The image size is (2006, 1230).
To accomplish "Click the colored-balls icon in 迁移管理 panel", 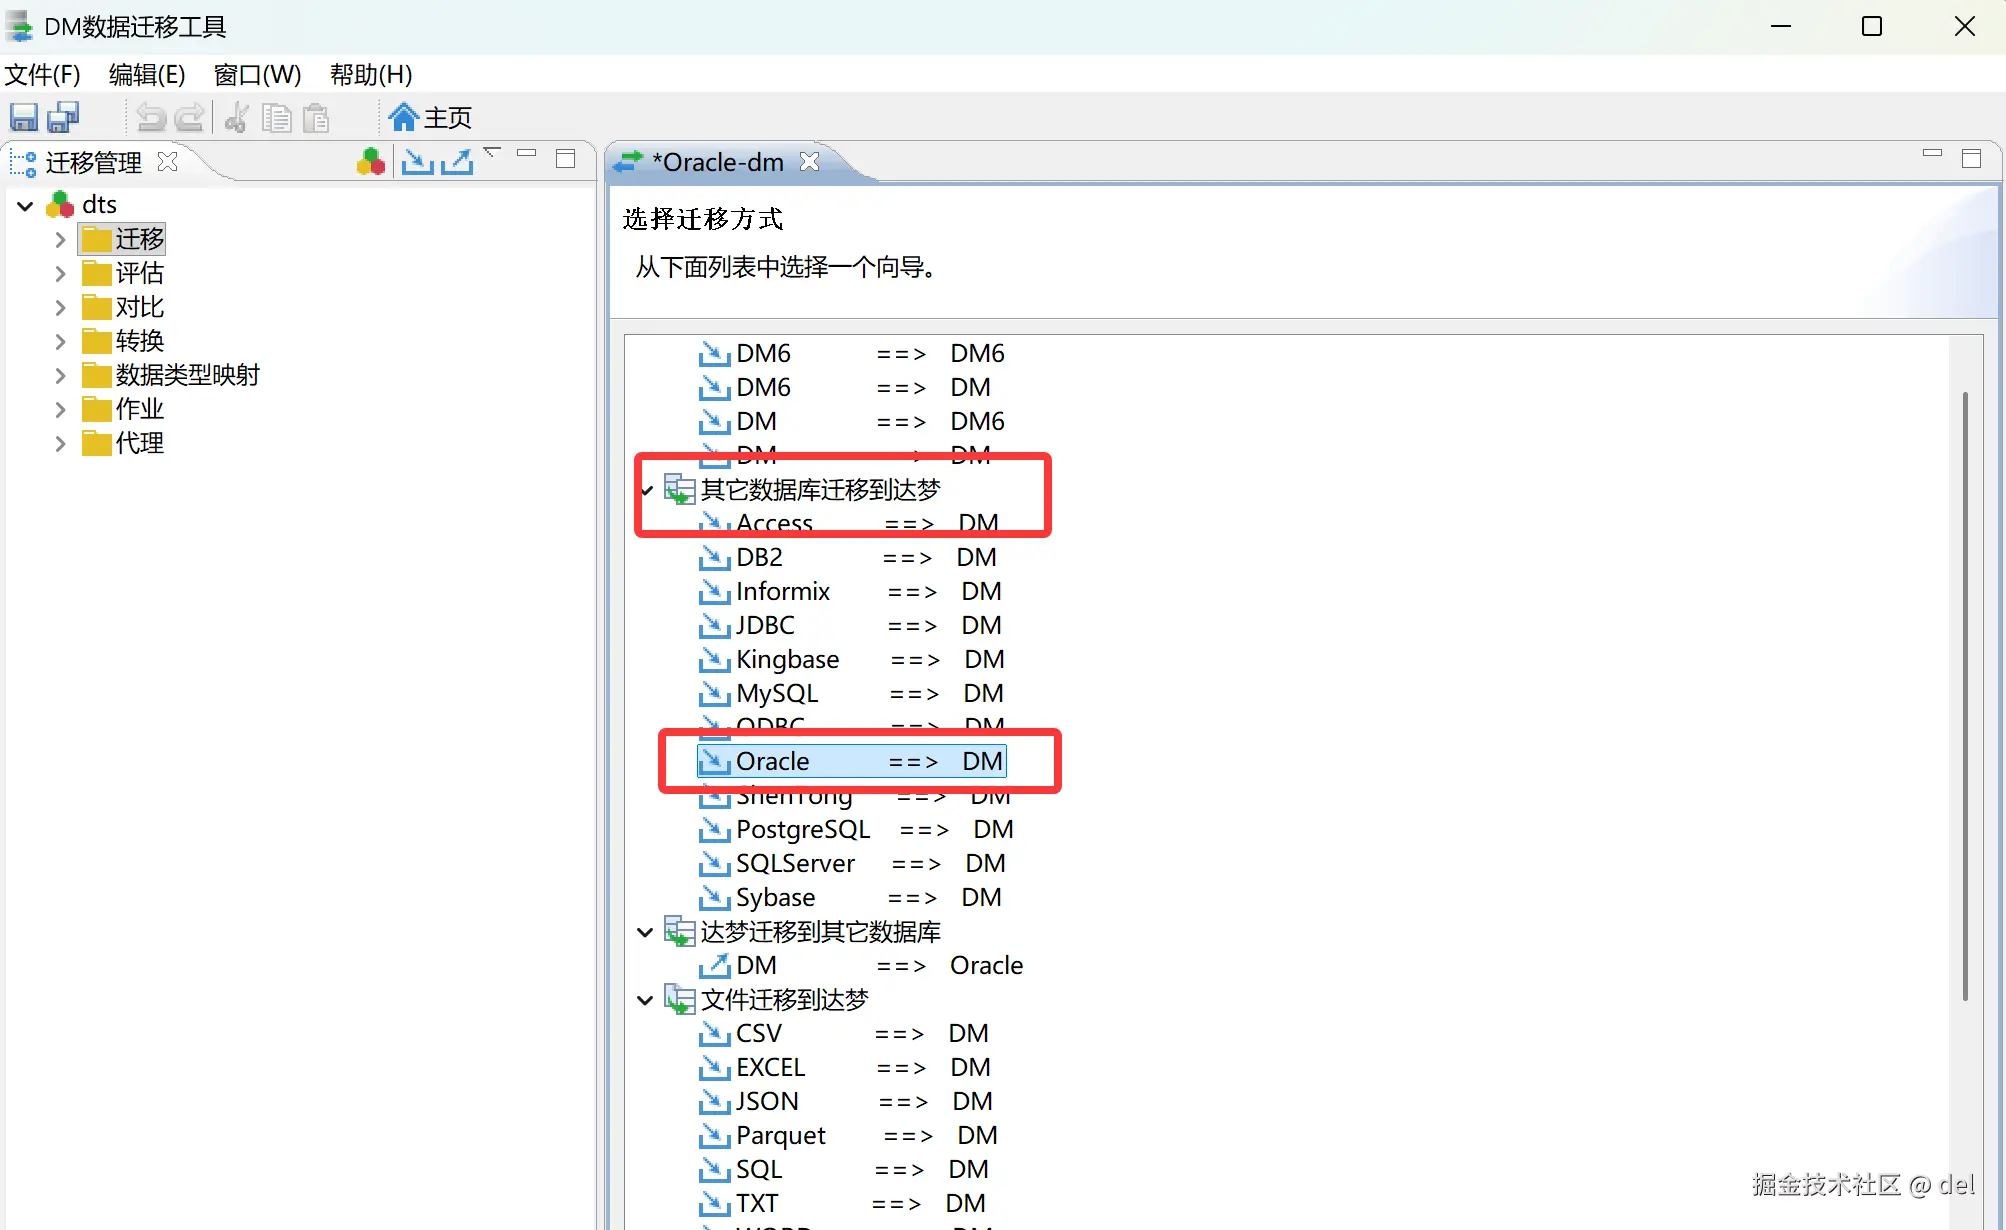I will click(371, 162).
